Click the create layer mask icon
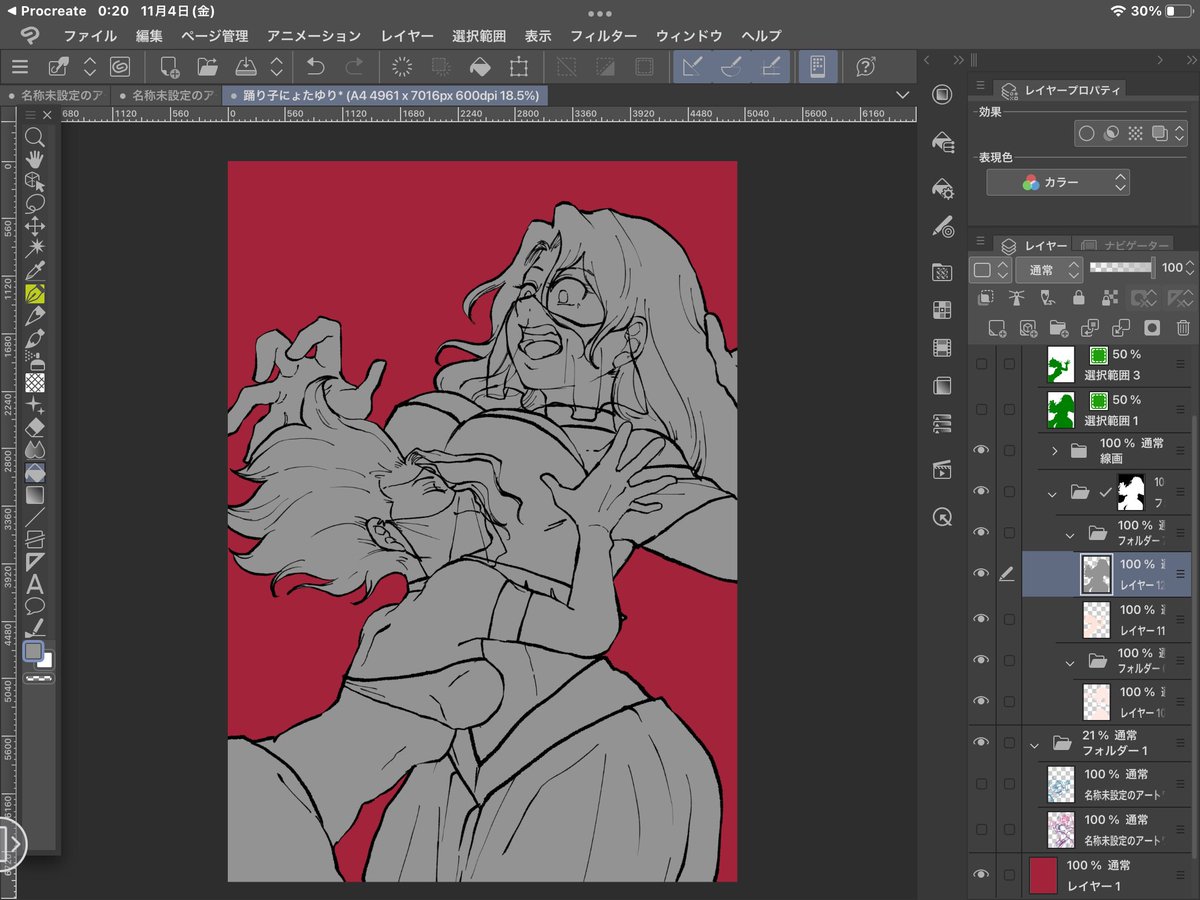 click(x=1152, y=328)
